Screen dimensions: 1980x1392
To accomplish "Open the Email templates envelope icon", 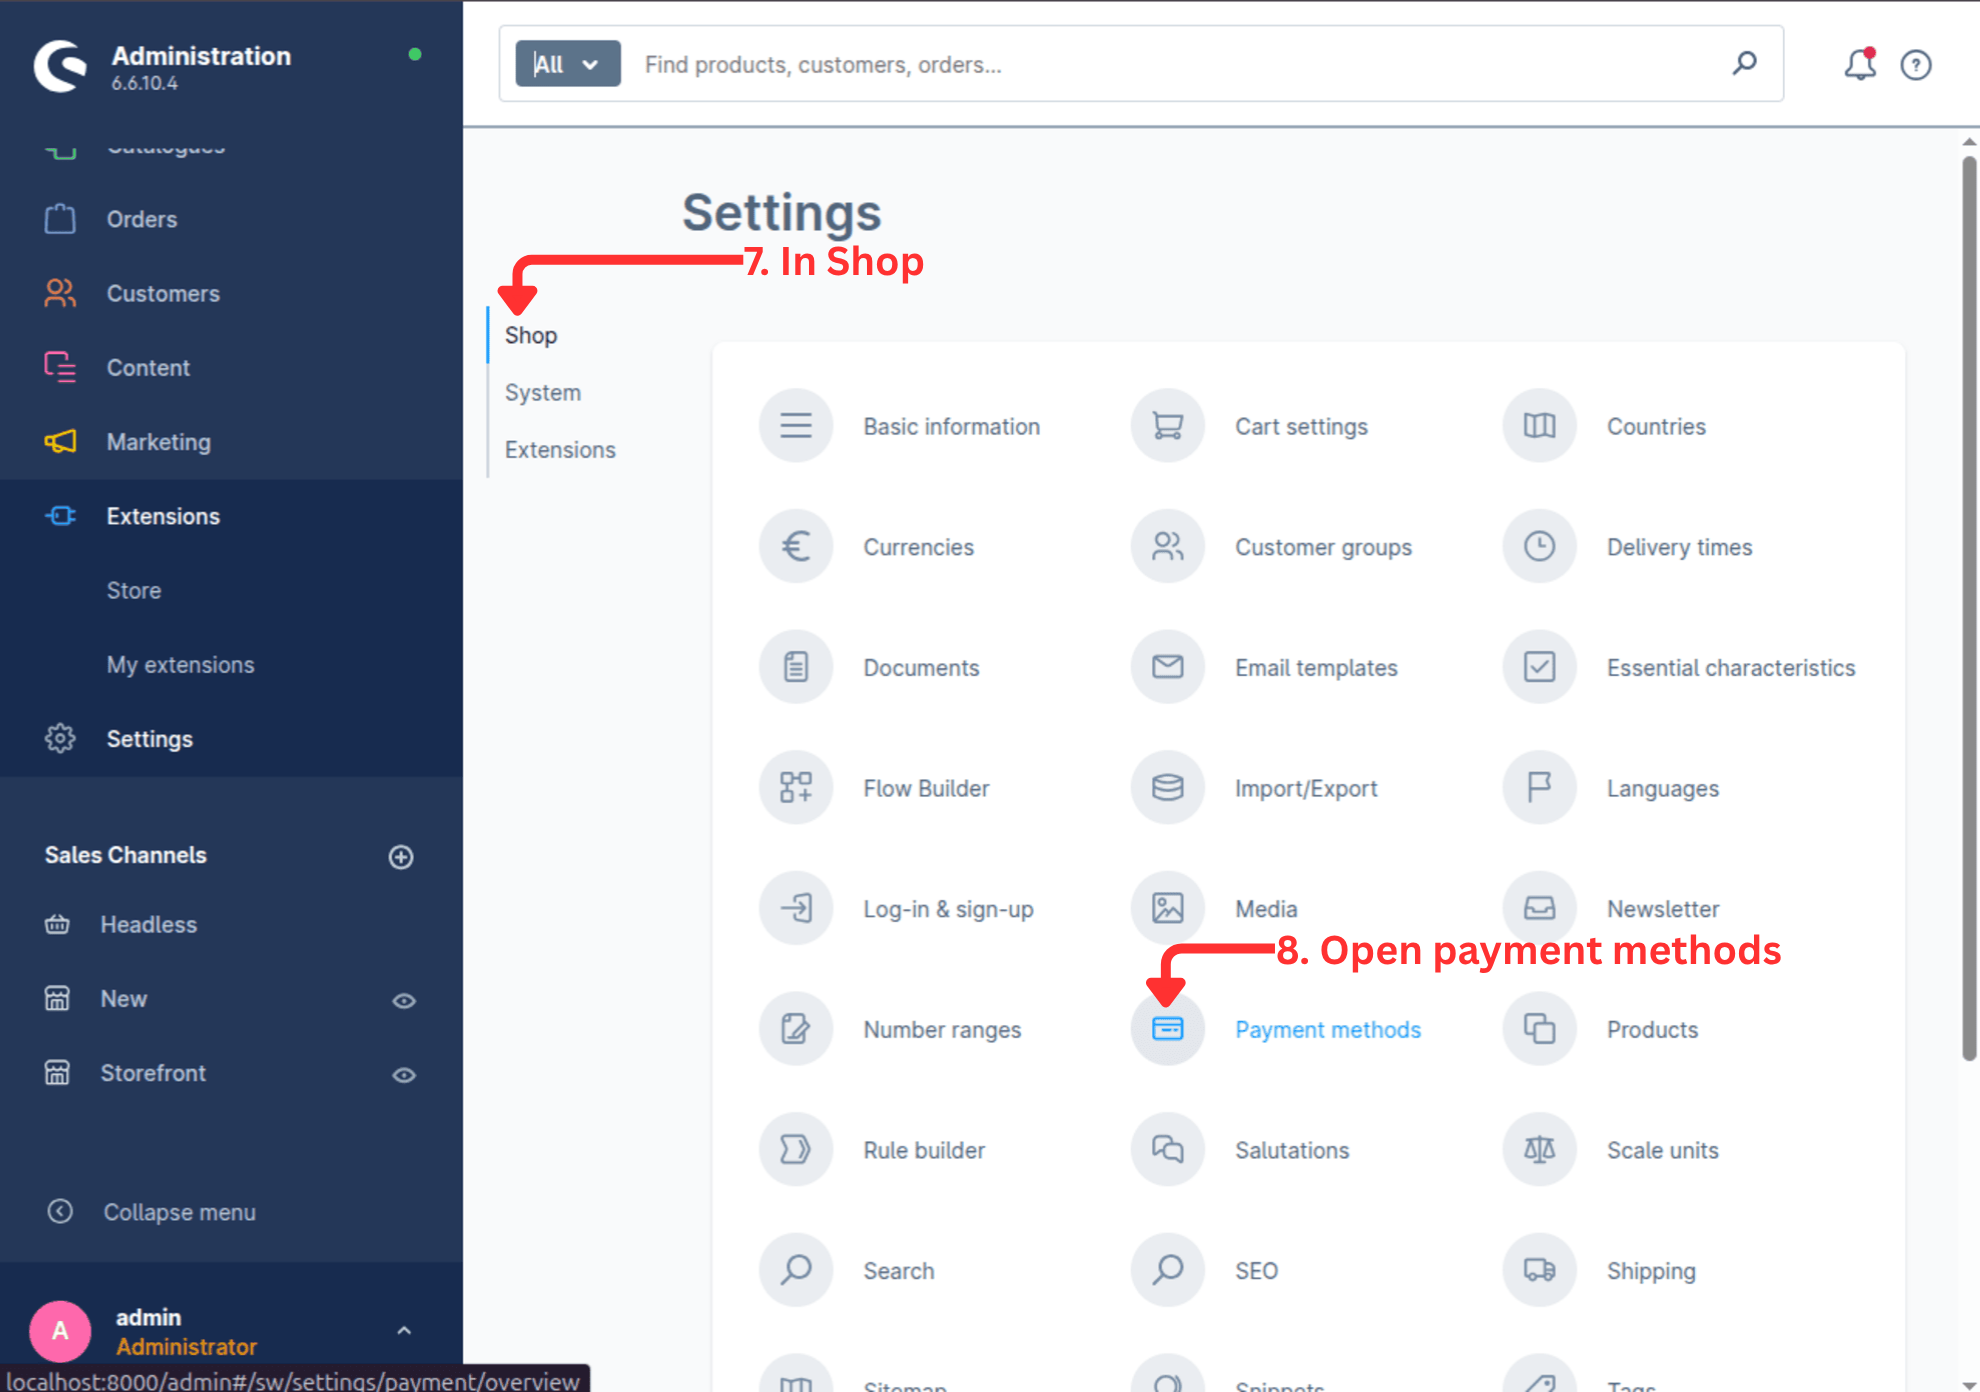I will click(1167, 667).
